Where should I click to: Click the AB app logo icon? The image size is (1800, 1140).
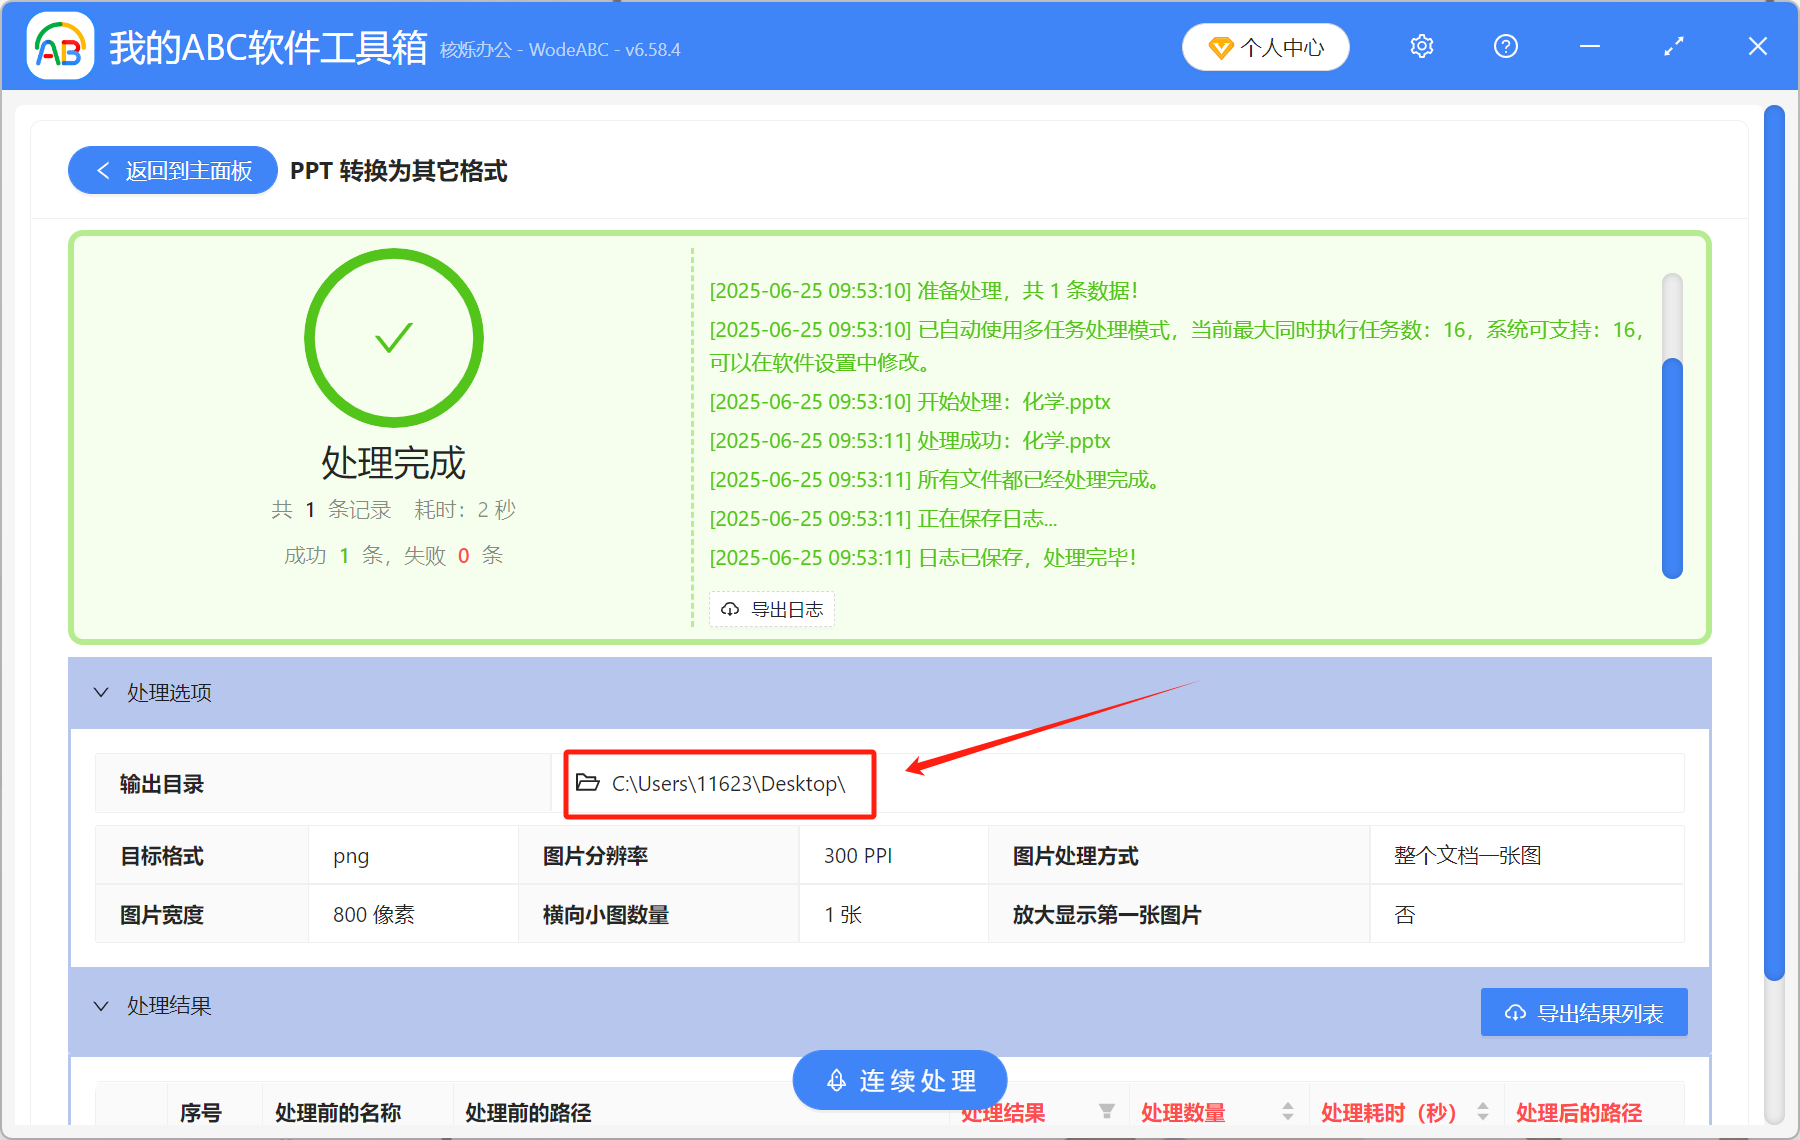60,46
